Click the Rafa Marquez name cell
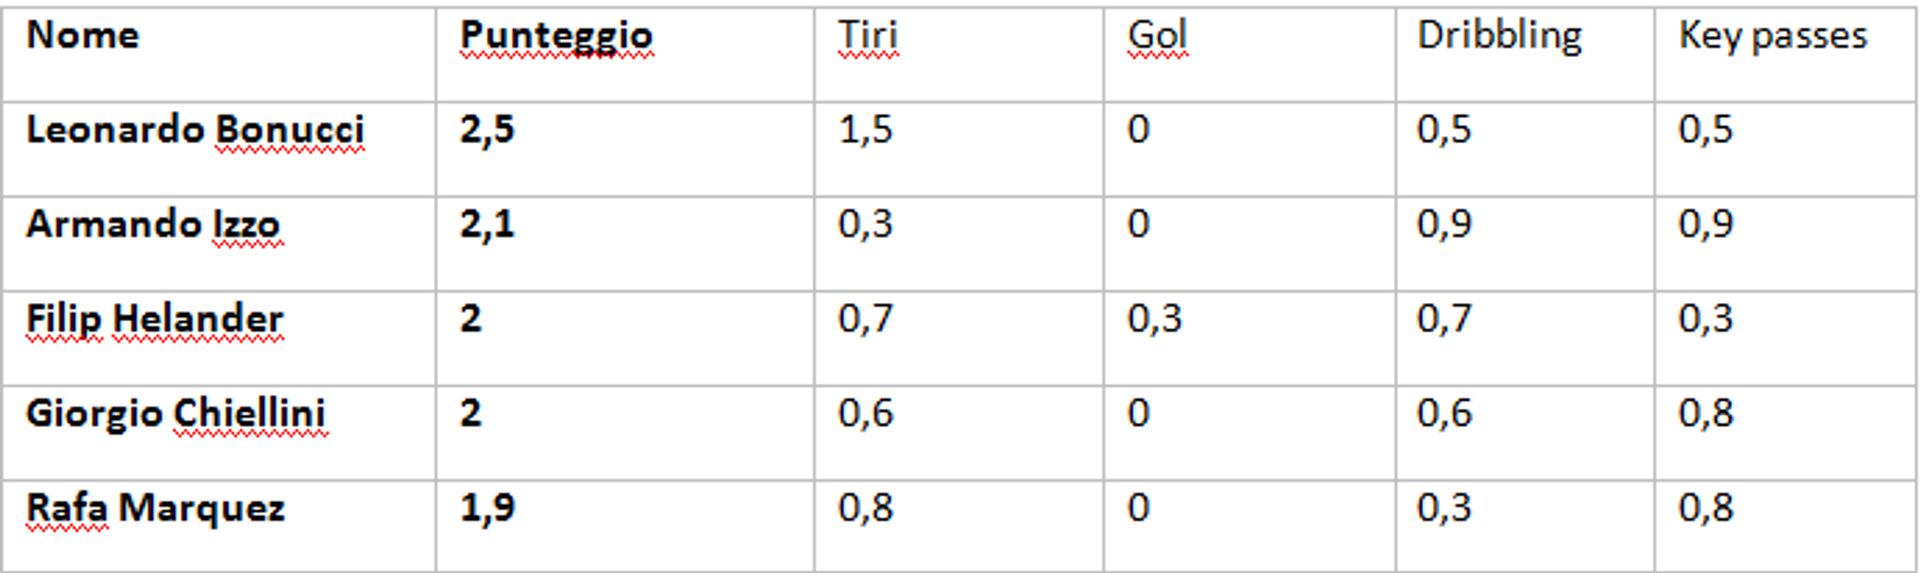The image size is (1920, 573). (x=219, y=526)
